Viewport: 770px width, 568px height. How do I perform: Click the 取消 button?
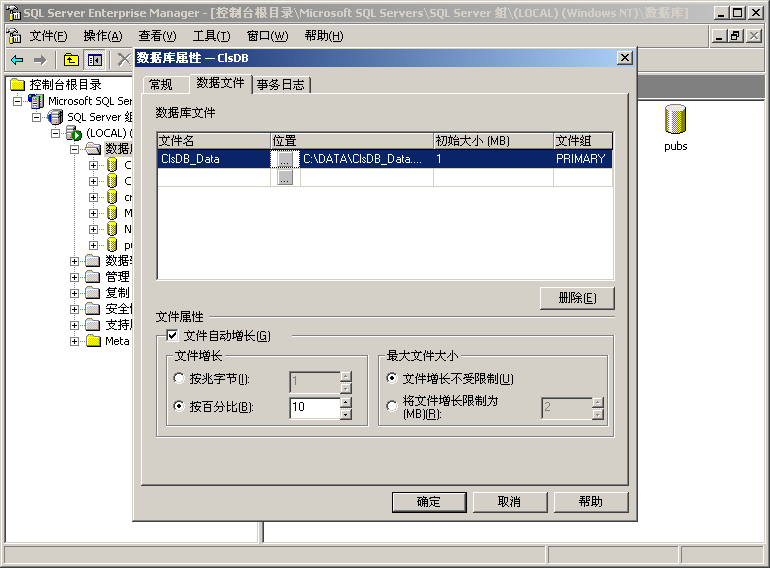510,502
